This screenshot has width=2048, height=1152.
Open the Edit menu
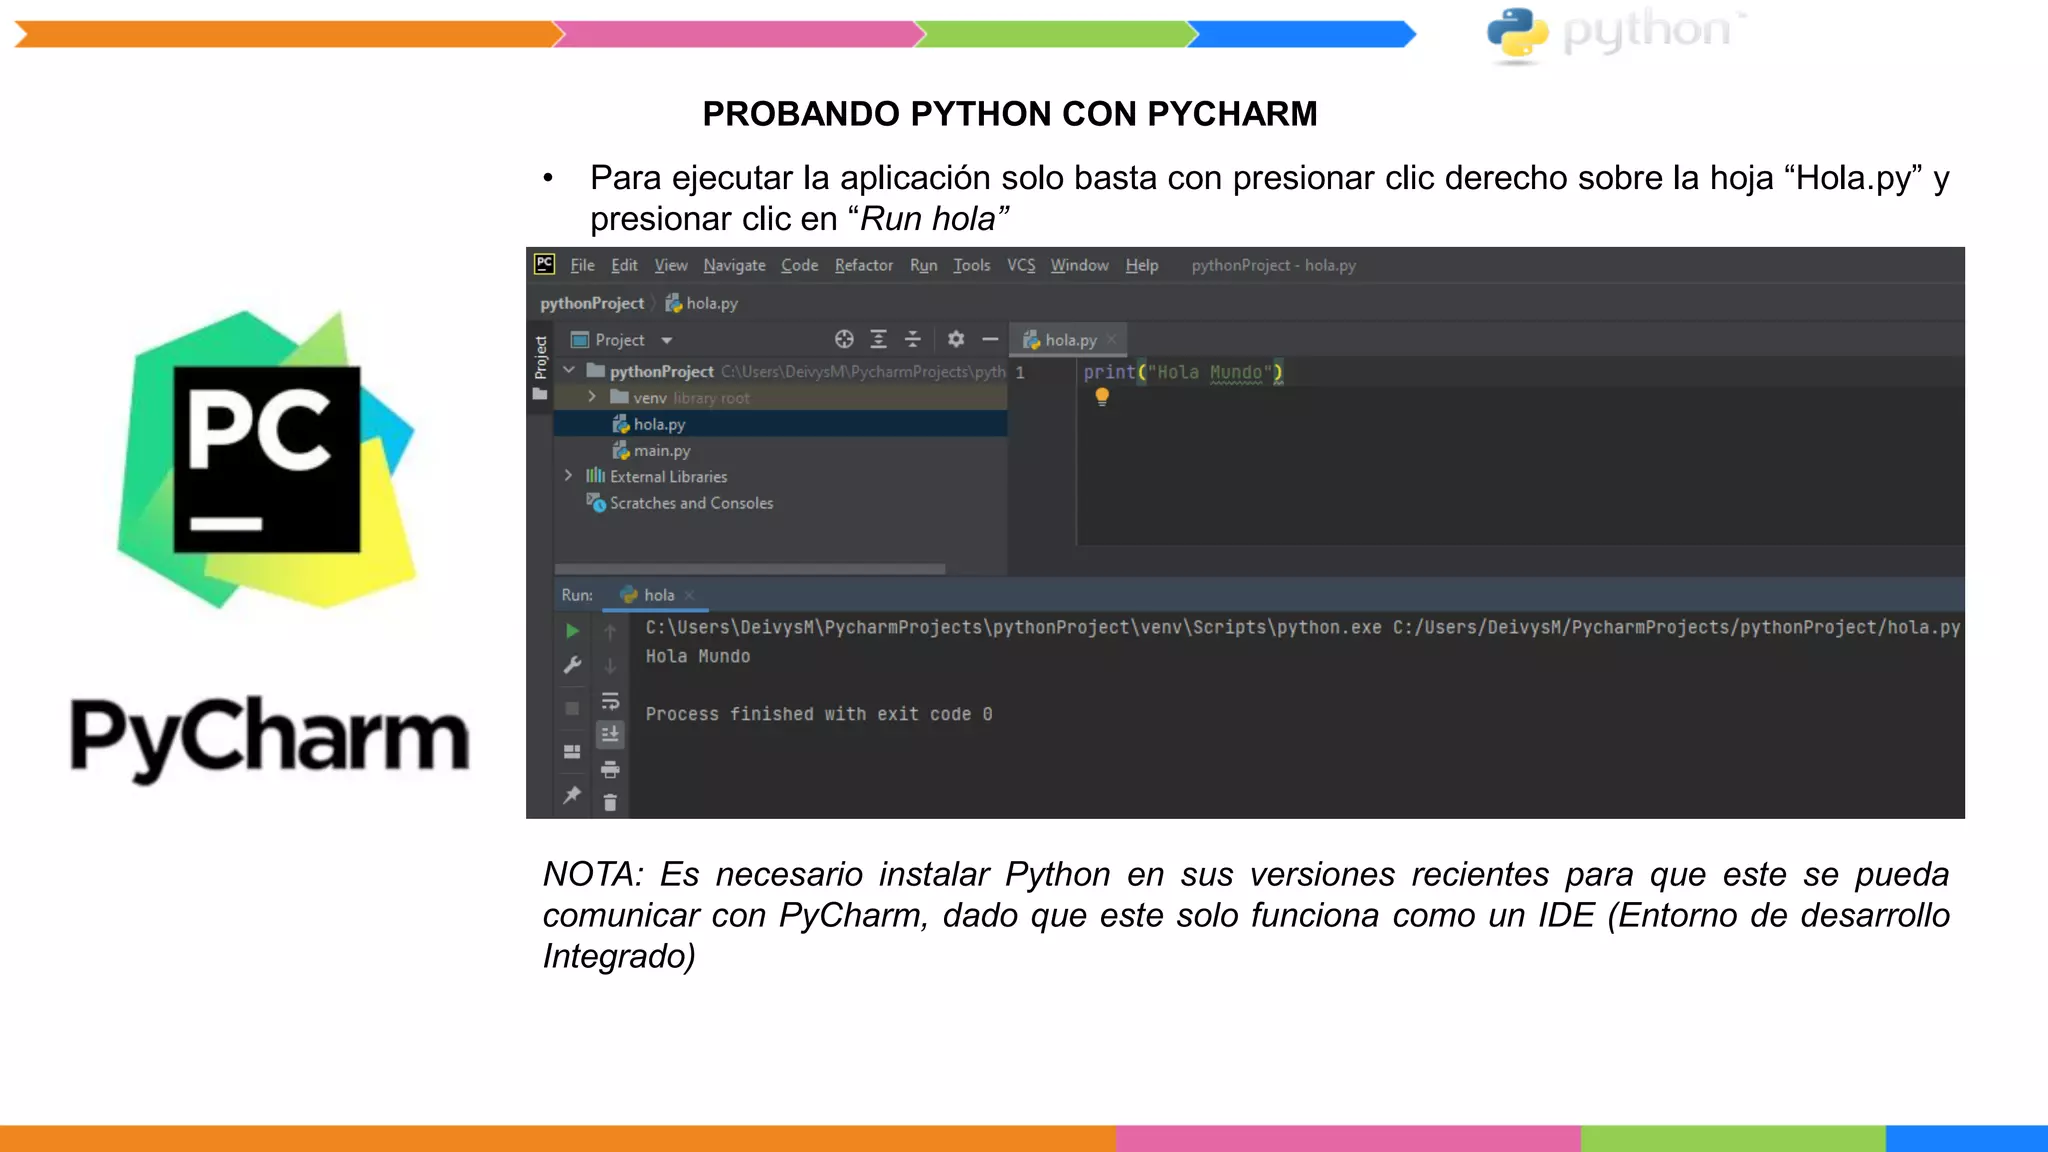click(x=624, y=265)
